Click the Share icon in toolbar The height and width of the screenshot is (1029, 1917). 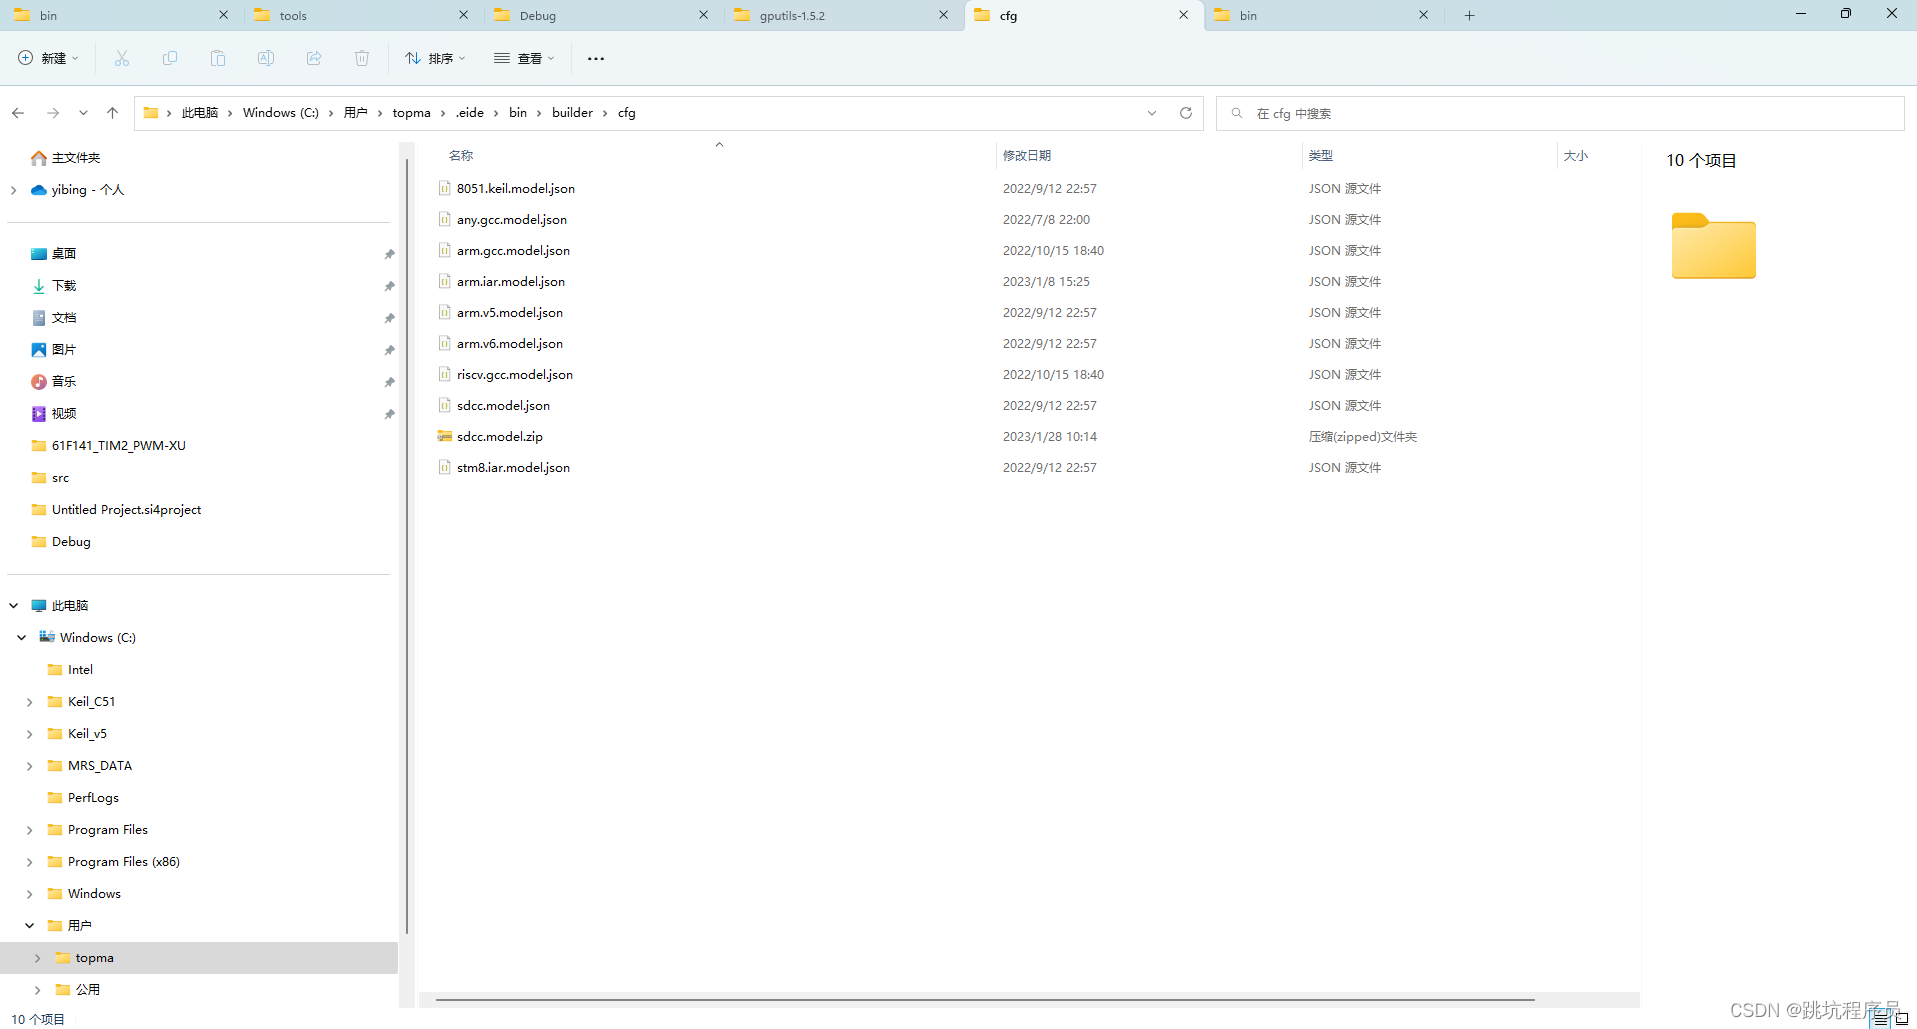314,58
